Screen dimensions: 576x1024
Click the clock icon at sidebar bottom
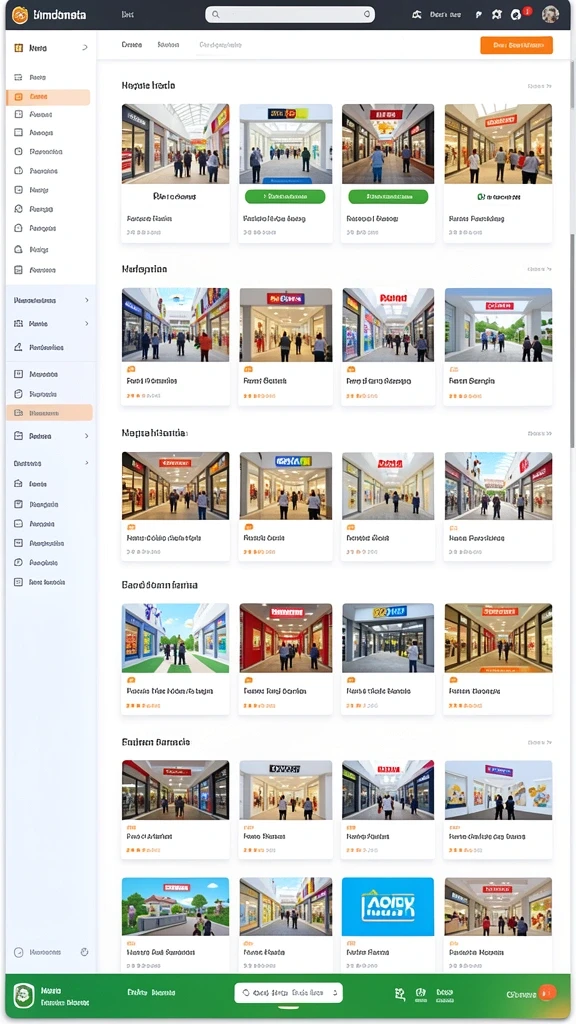coord(18,952)
